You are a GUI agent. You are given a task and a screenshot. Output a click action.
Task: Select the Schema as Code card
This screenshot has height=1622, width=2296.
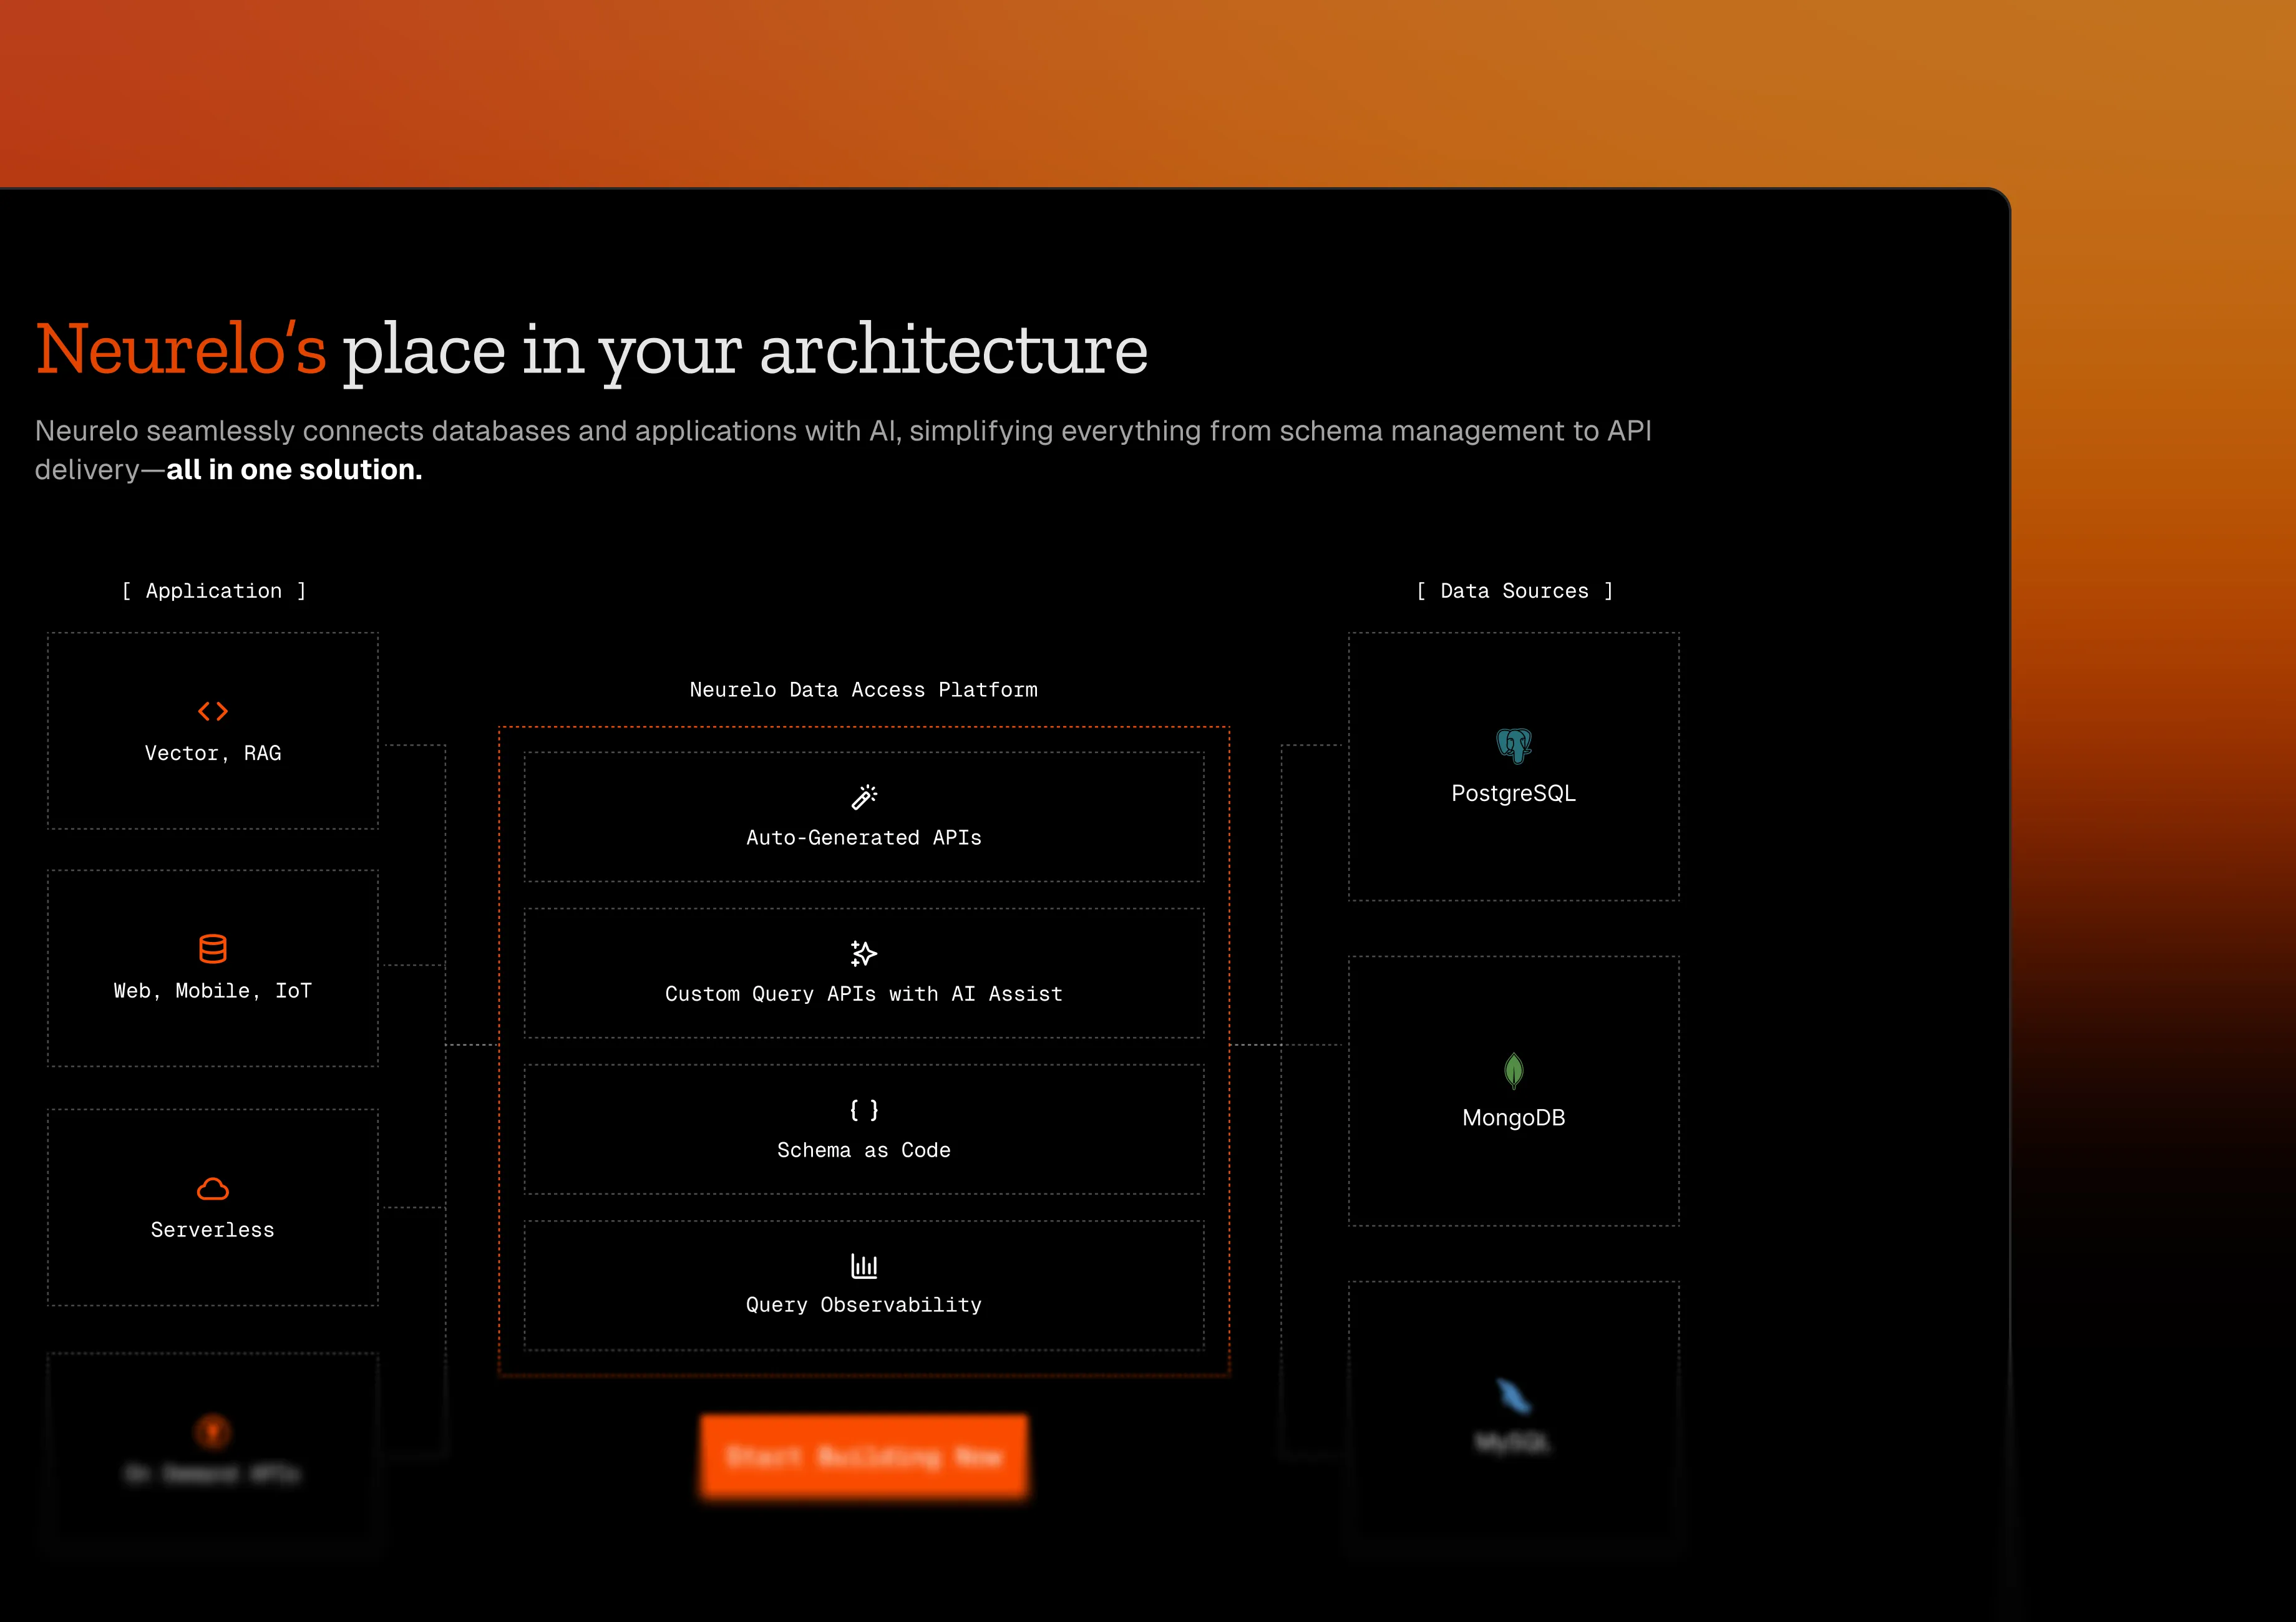pos(863,1130)
